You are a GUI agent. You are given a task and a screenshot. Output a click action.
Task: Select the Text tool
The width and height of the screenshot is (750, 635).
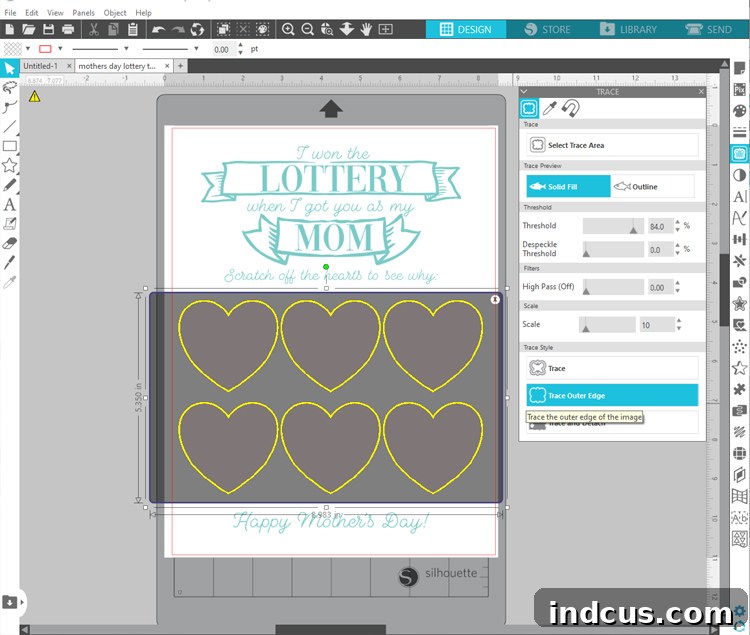(x=10, y=205)
